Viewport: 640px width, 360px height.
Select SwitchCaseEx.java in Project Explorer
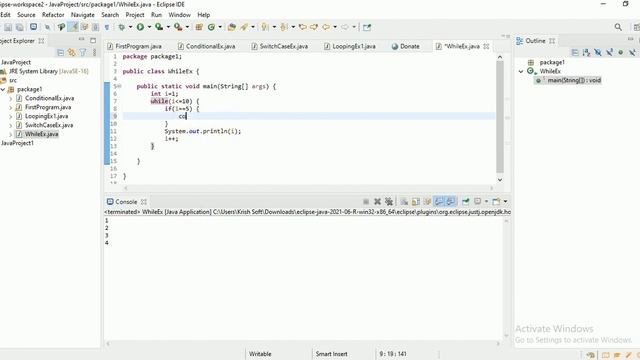coord(49,125)
